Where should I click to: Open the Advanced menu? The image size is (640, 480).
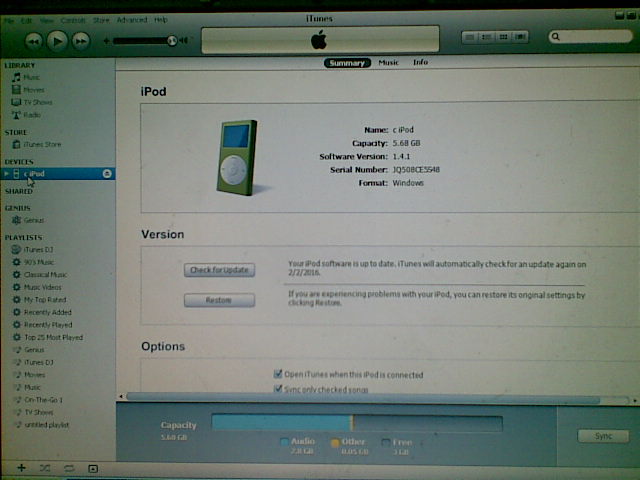point(132,20)
